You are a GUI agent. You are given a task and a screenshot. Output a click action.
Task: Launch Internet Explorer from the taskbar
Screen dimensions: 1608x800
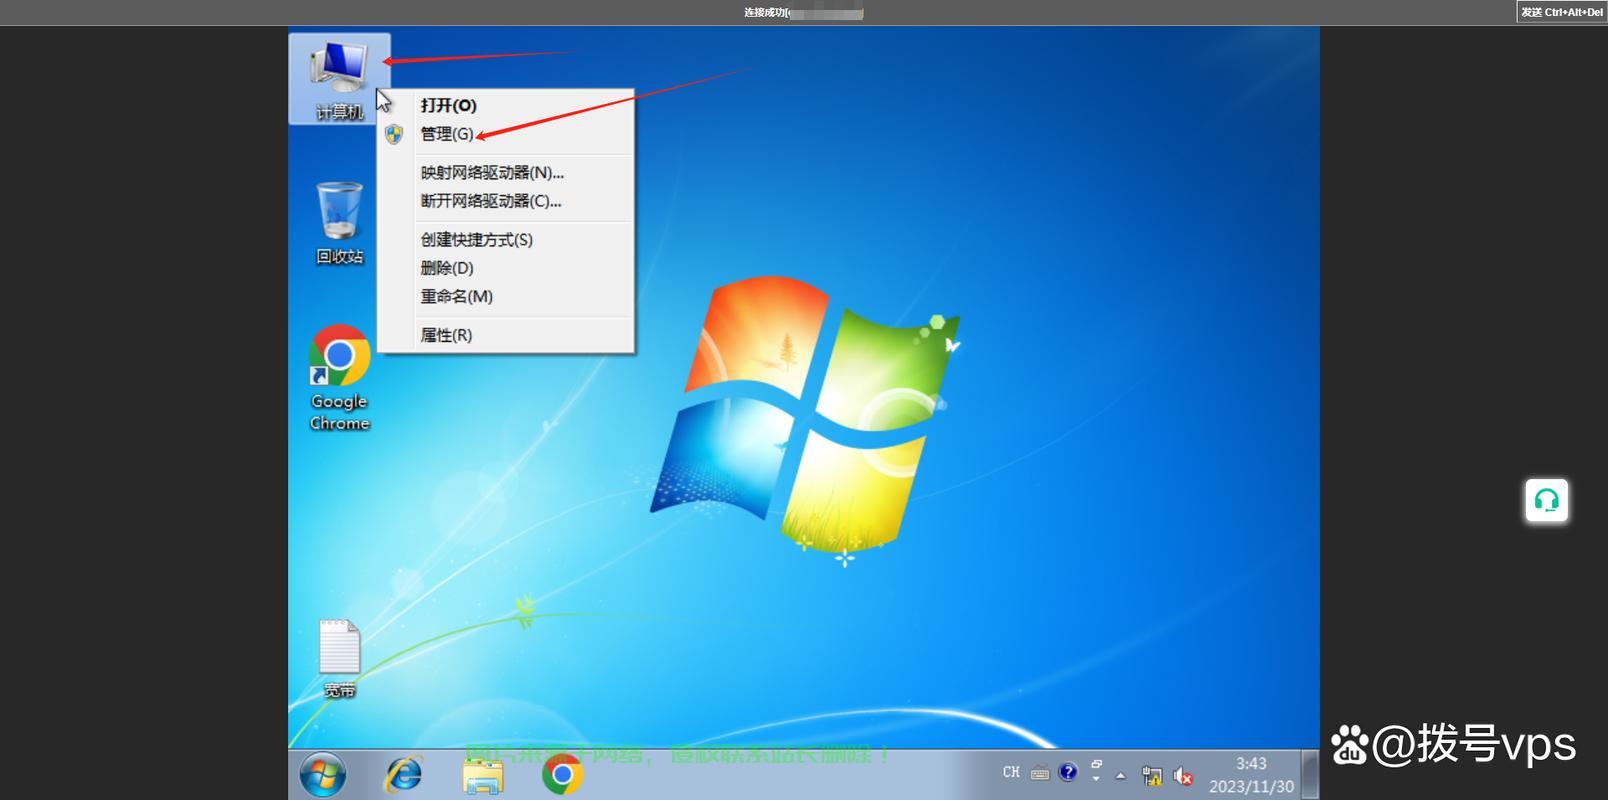point(404,775)
